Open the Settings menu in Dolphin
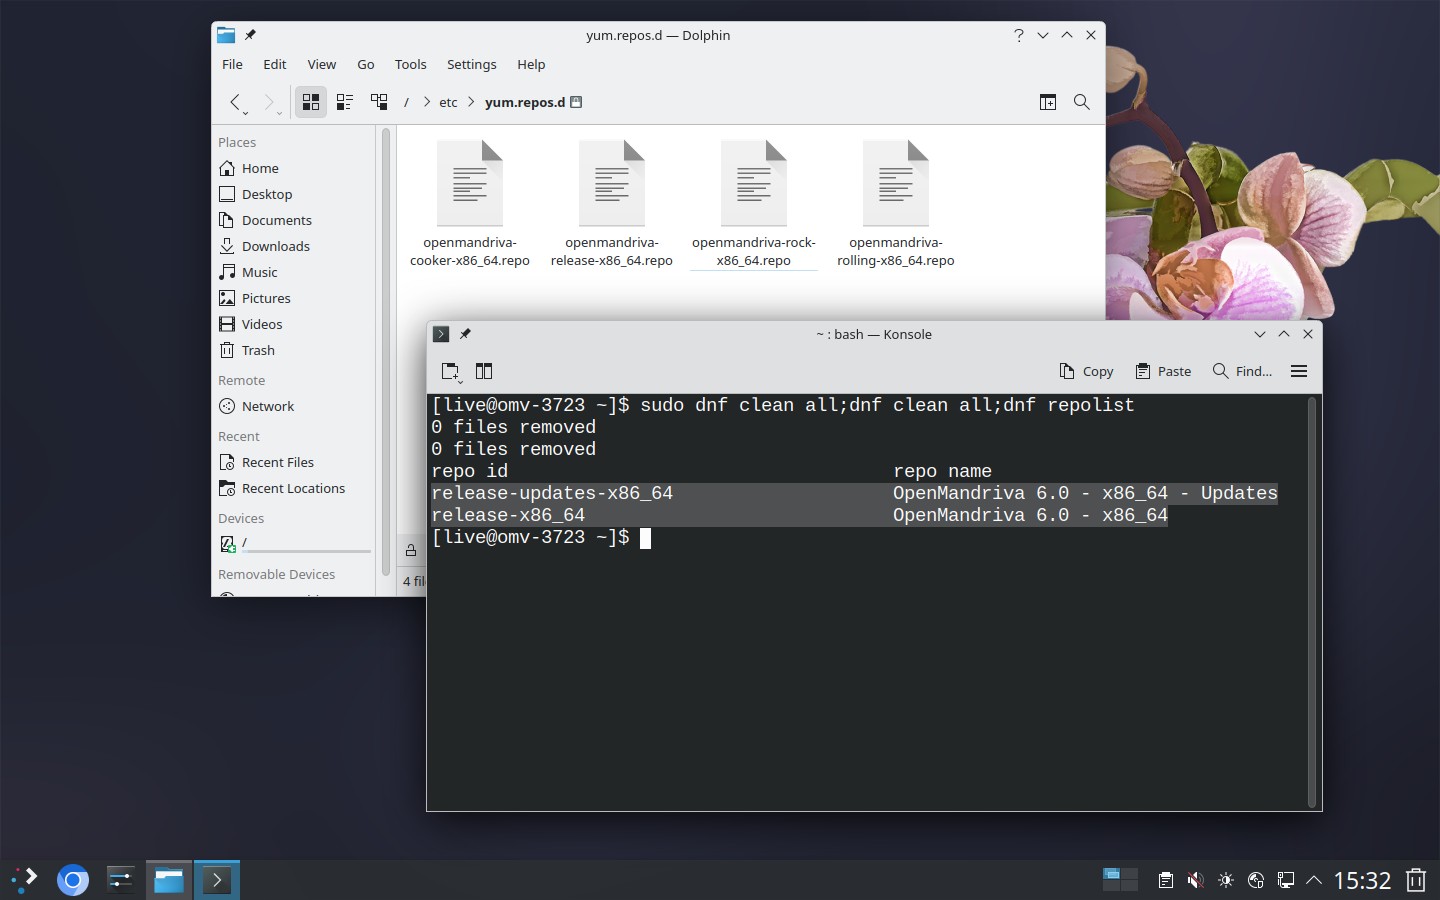Viewport: 1440px width, 900px height. coord(471,64)
